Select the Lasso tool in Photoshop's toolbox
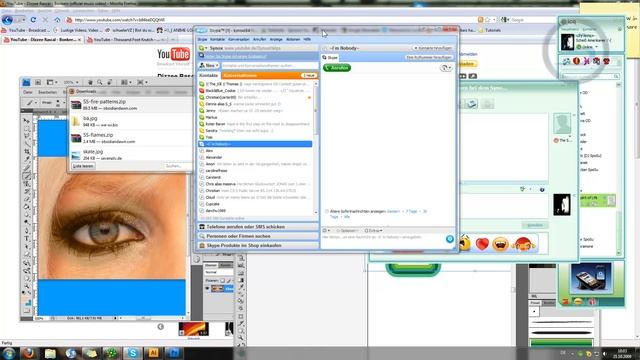The image size is (640, 360). 27,136
